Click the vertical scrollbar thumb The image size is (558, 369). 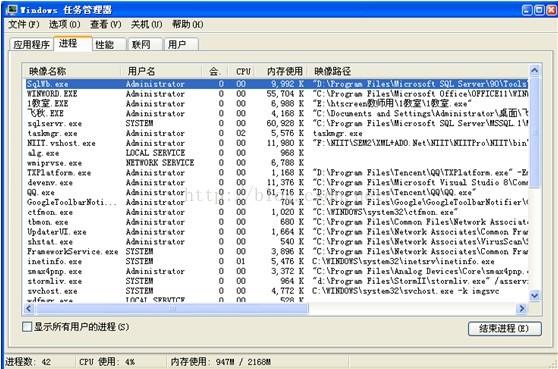[535, 133]
